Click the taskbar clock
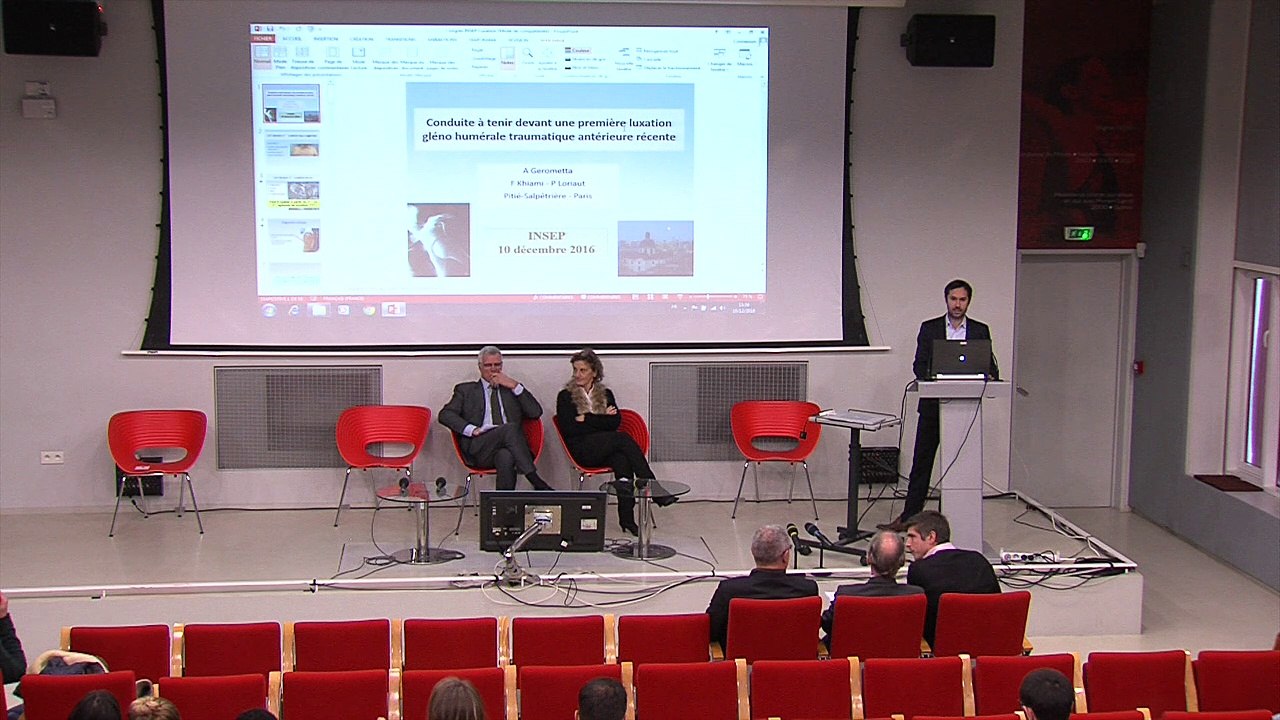The width and height of the screenshot is (1280, 720). coord(744,307)
